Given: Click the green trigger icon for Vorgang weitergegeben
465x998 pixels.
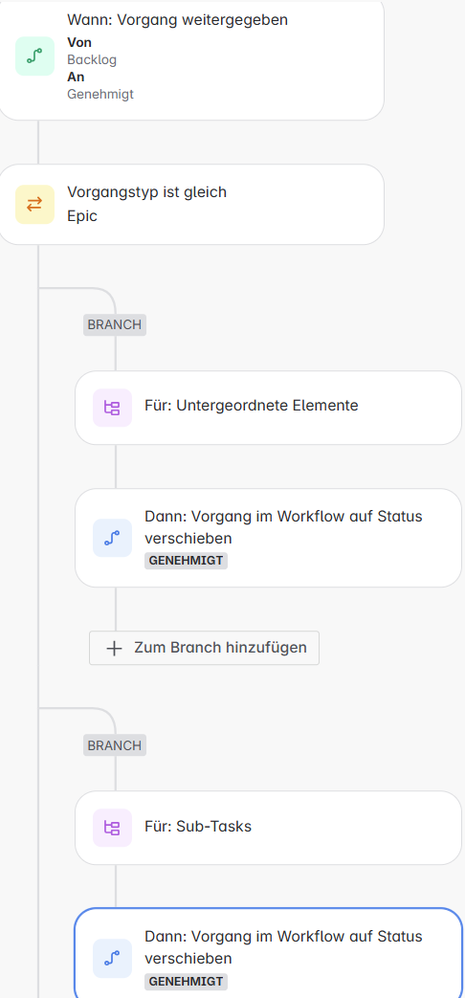Looking at the screenshot, I should (34, 56).
